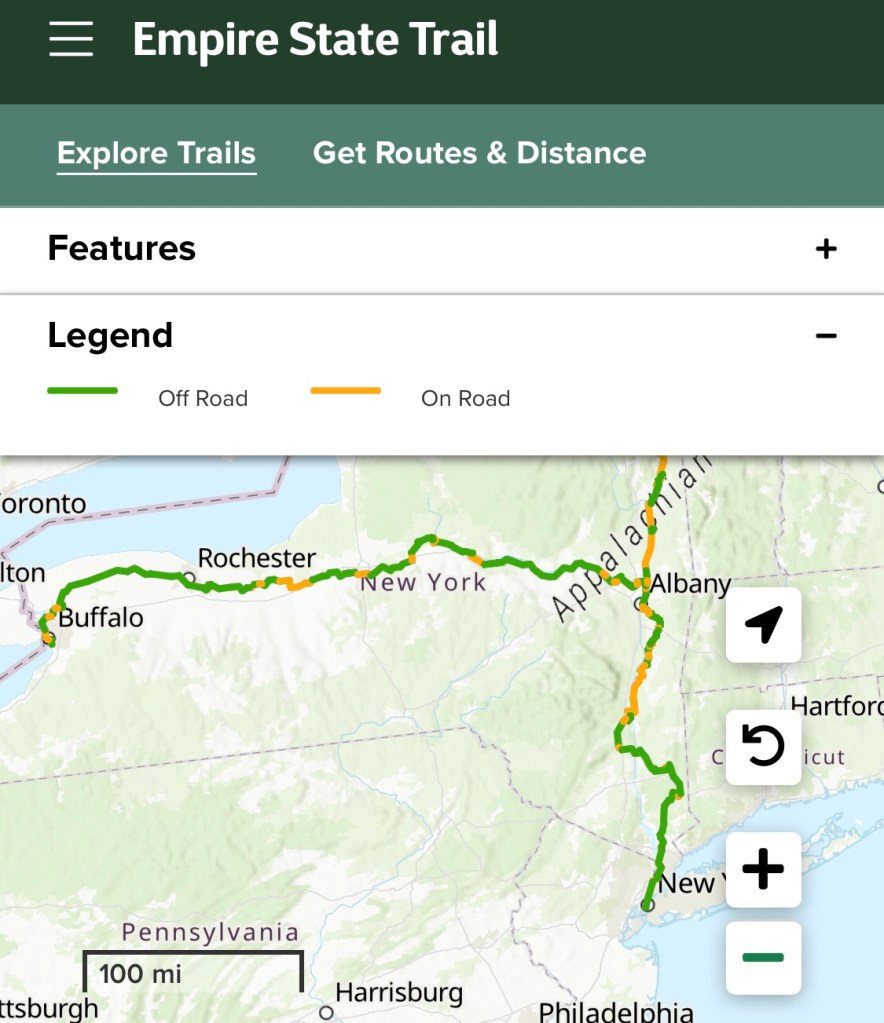Tap the Legend section header

[x=110, y=335]
